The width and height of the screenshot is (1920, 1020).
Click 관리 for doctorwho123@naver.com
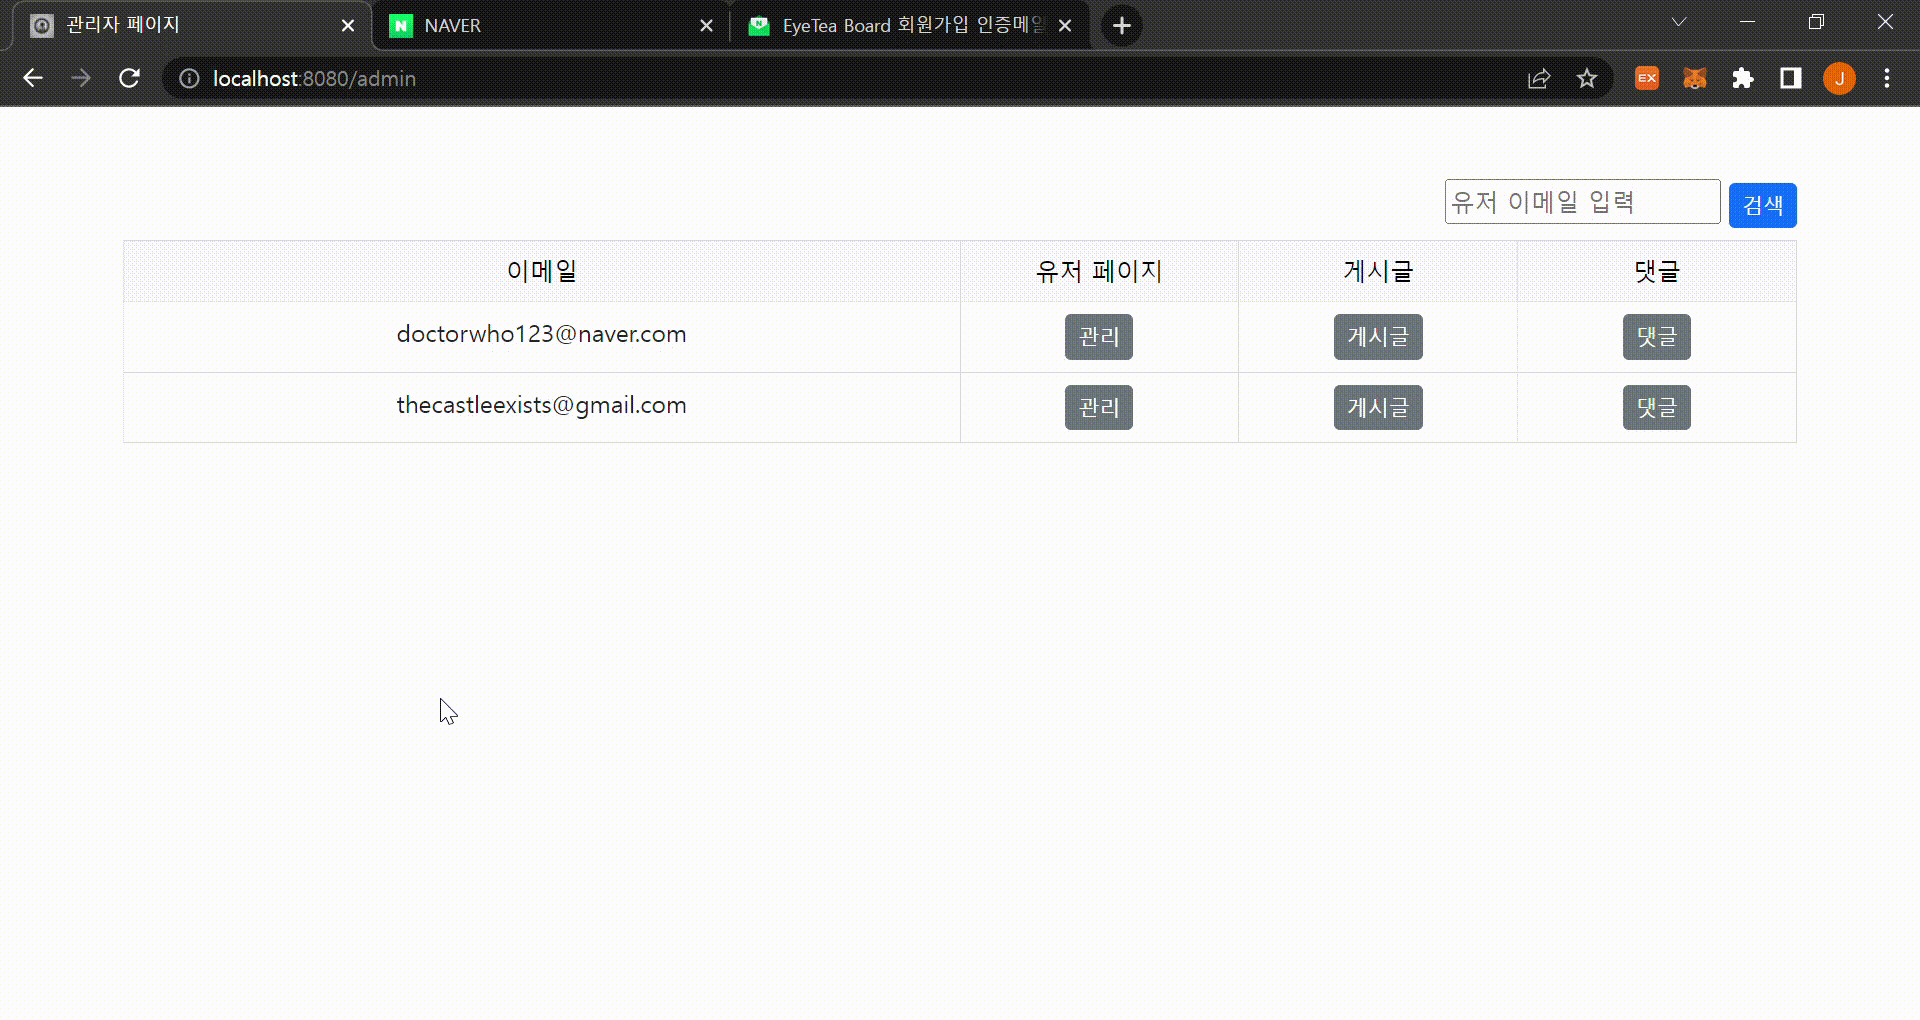coord(1098,337)
